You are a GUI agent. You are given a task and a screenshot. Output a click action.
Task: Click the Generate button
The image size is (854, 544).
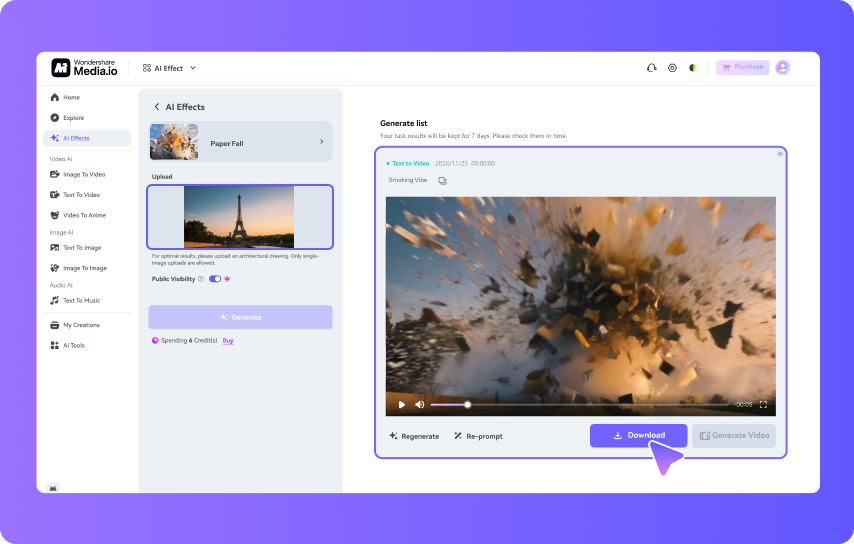click(x=241, y=317)
